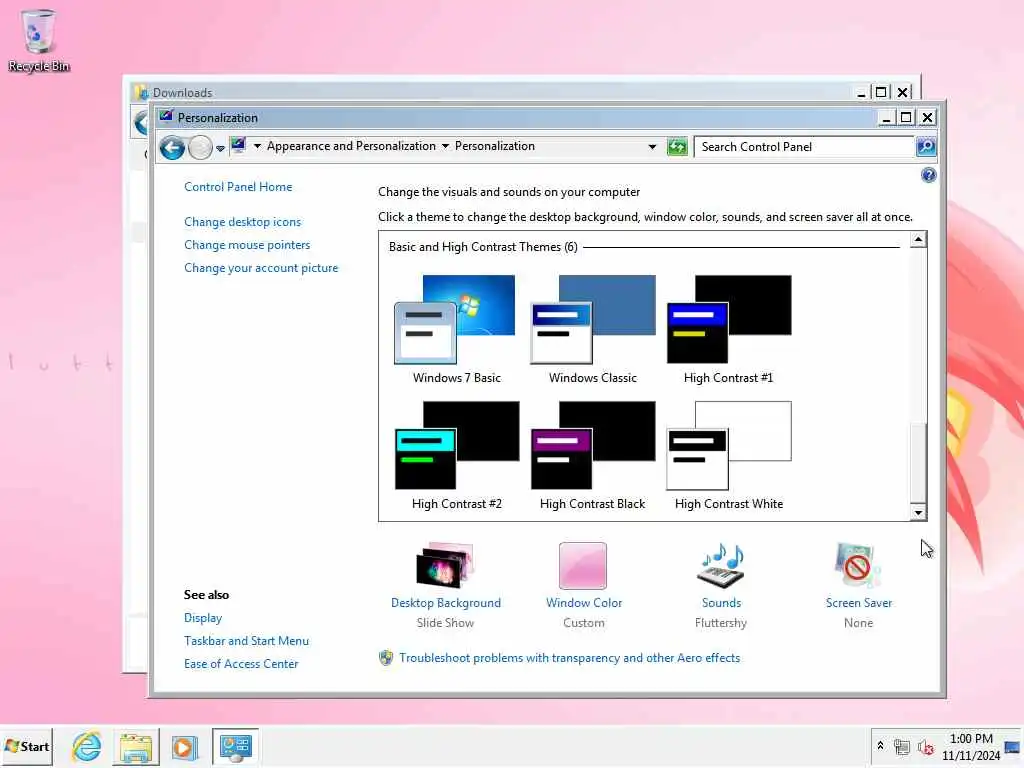
Task: Click the Back arrow in Personalization
Action: (x=172, y=148)
